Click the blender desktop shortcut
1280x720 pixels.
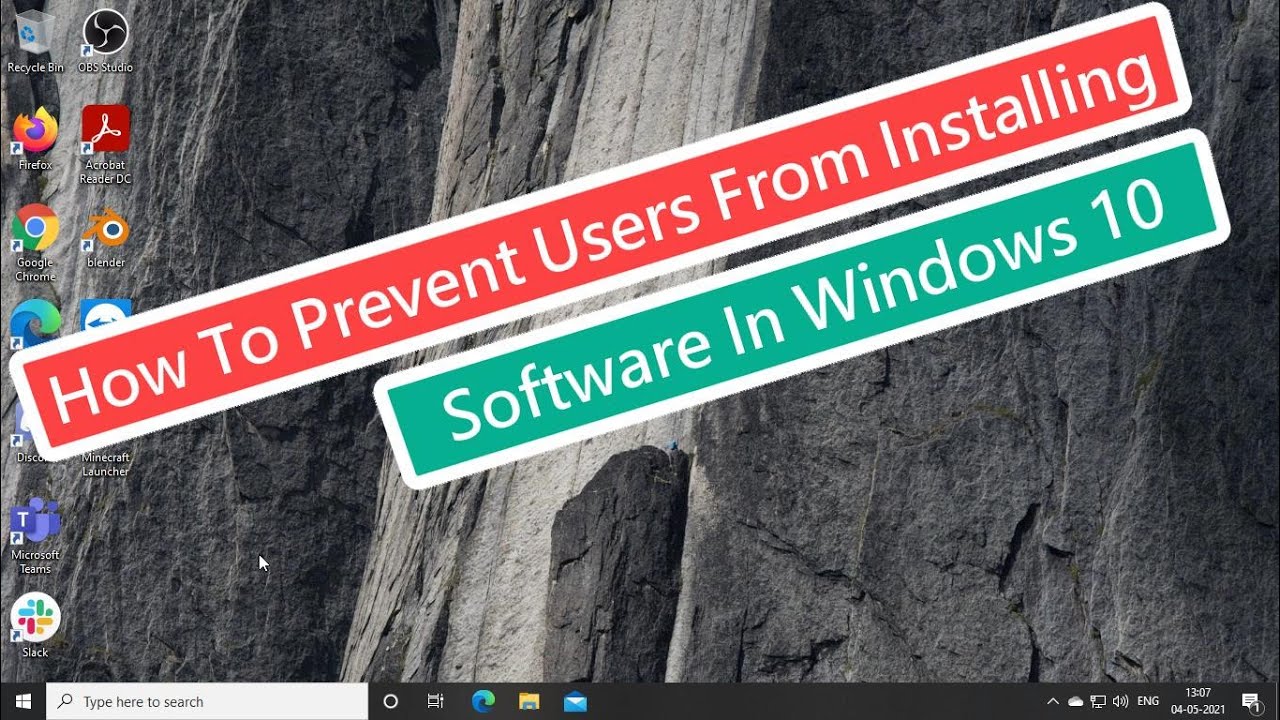[105, 236]
